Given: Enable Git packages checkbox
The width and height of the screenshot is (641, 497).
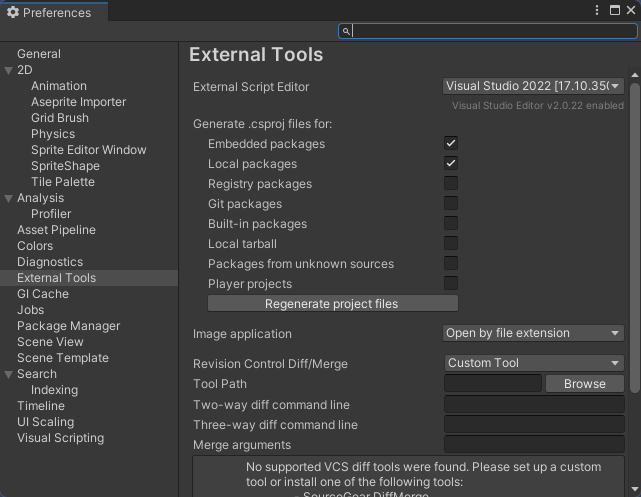Looking at the screenshot, I should [451, 203].
